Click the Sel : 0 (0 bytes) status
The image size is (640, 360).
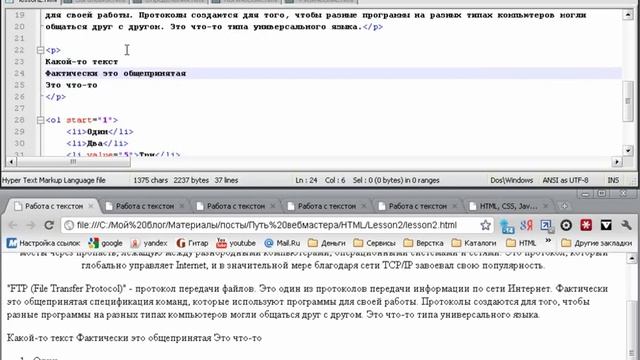[396, 180]
